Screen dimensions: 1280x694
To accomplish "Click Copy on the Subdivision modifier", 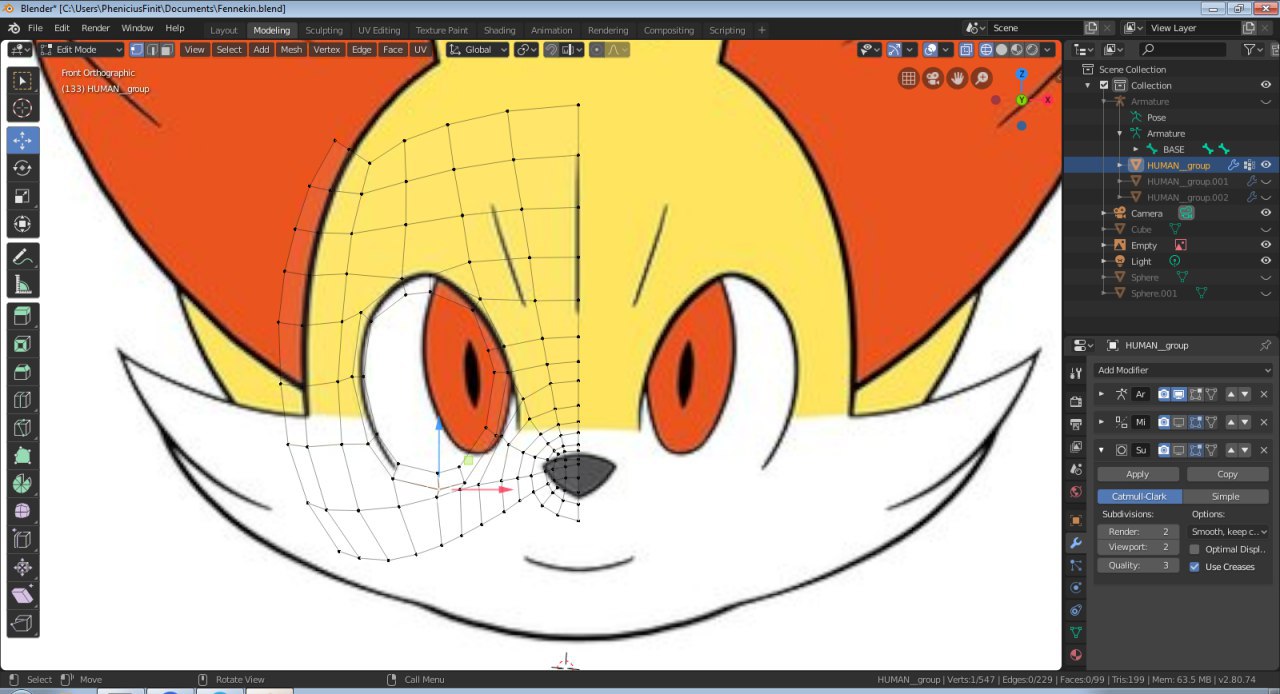I will point(1228,474).
